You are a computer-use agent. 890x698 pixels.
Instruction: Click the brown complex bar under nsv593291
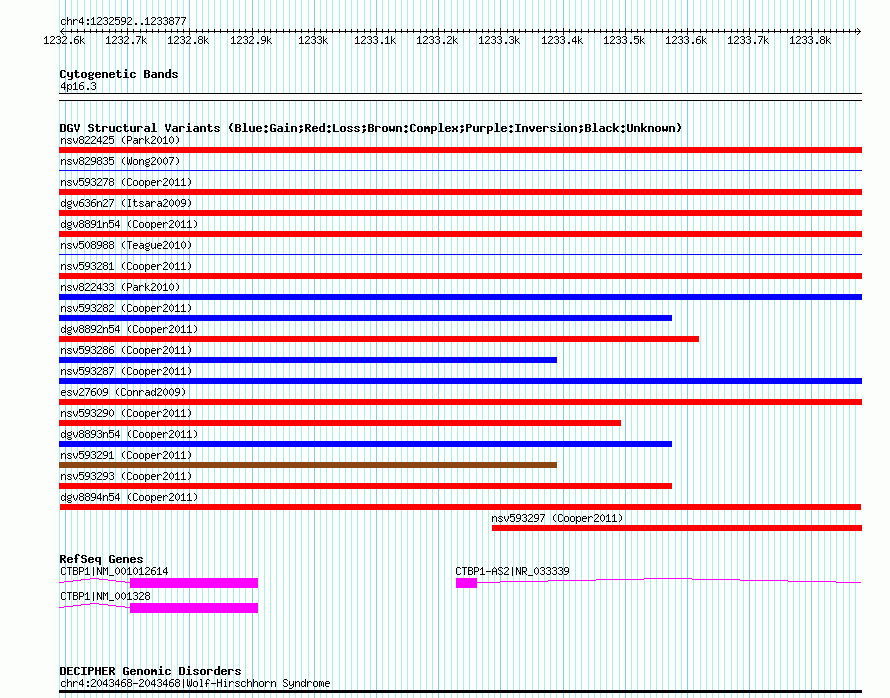tap(308, 465)
